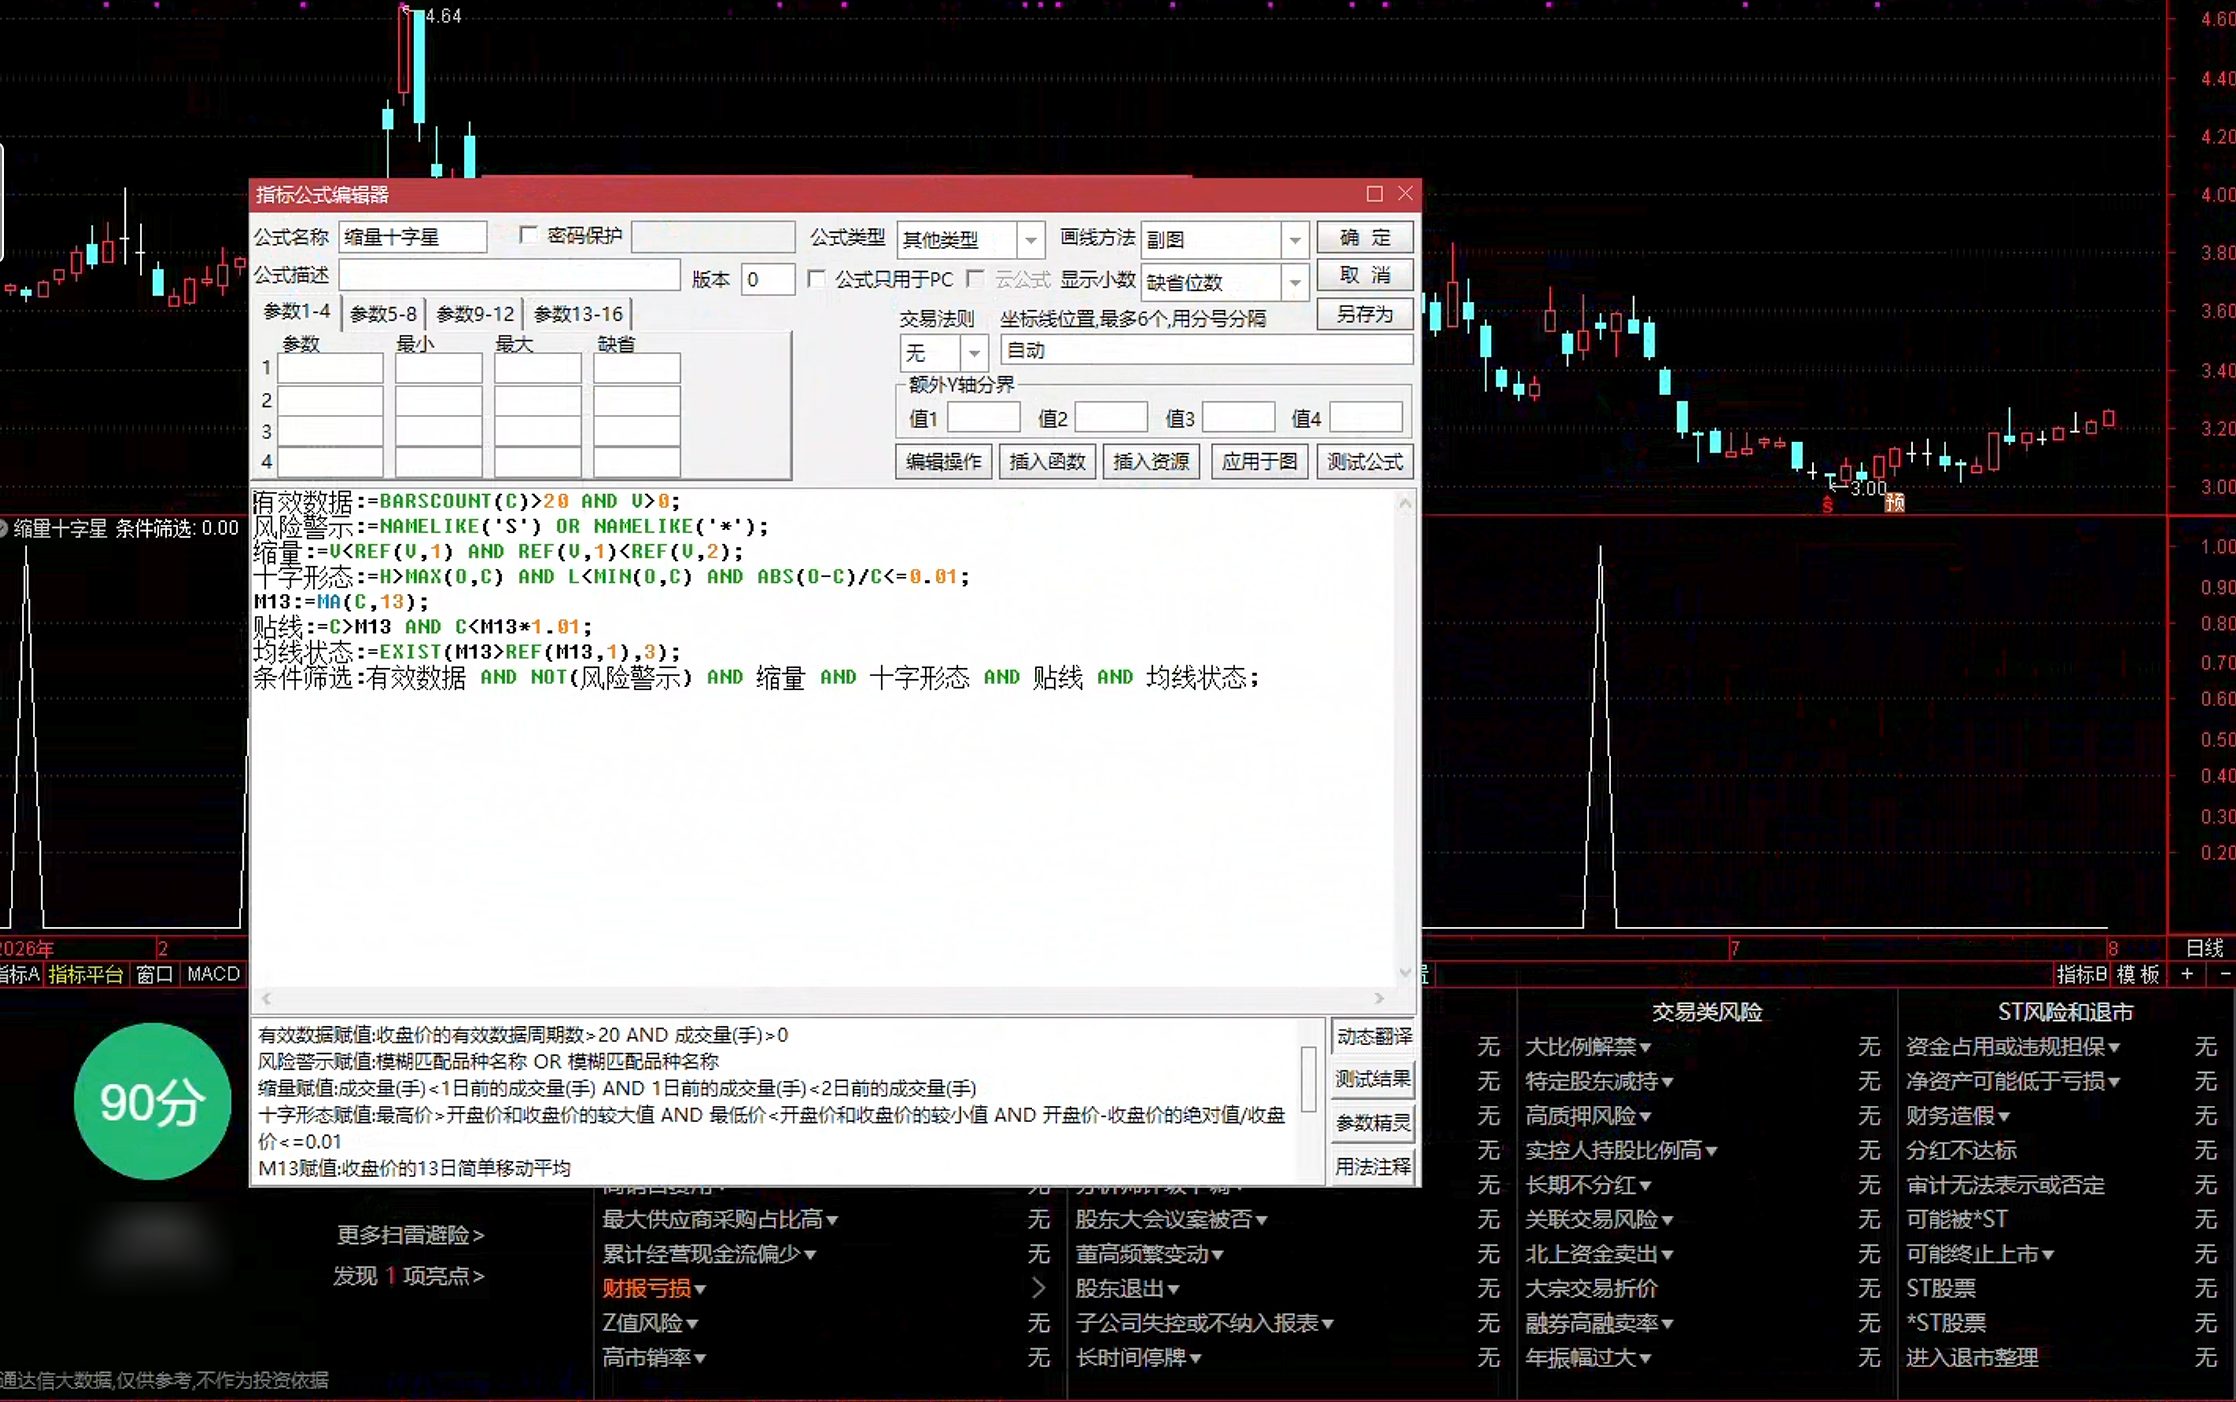This screenshot has width=2236, height=1402.
Task: Click the 插入资源 button
Action: [1151, 462]
